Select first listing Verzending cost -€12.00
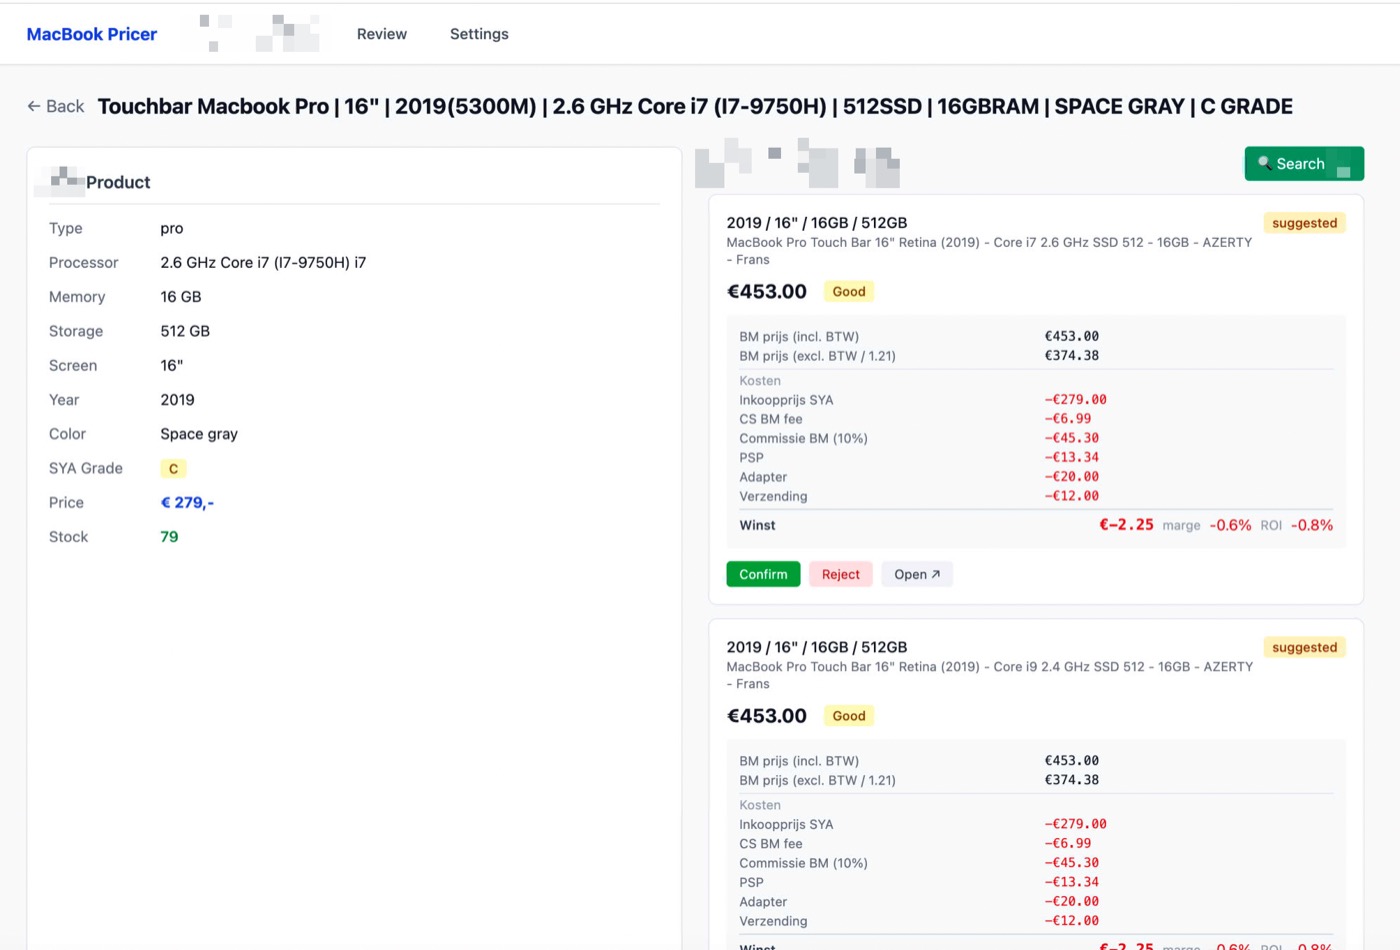 pos(1072,496)
